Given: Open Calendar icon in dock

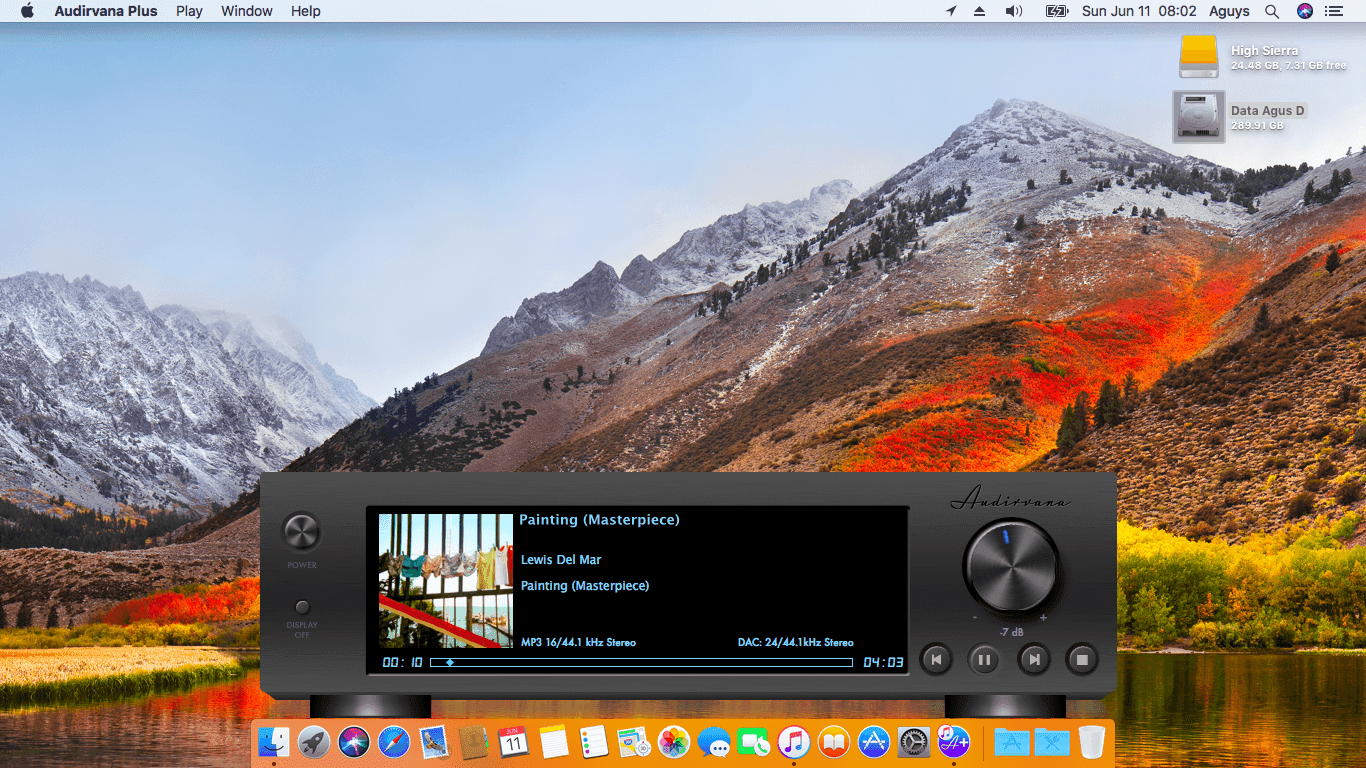Looking at the screenshot, I should [x=514, y=742].
